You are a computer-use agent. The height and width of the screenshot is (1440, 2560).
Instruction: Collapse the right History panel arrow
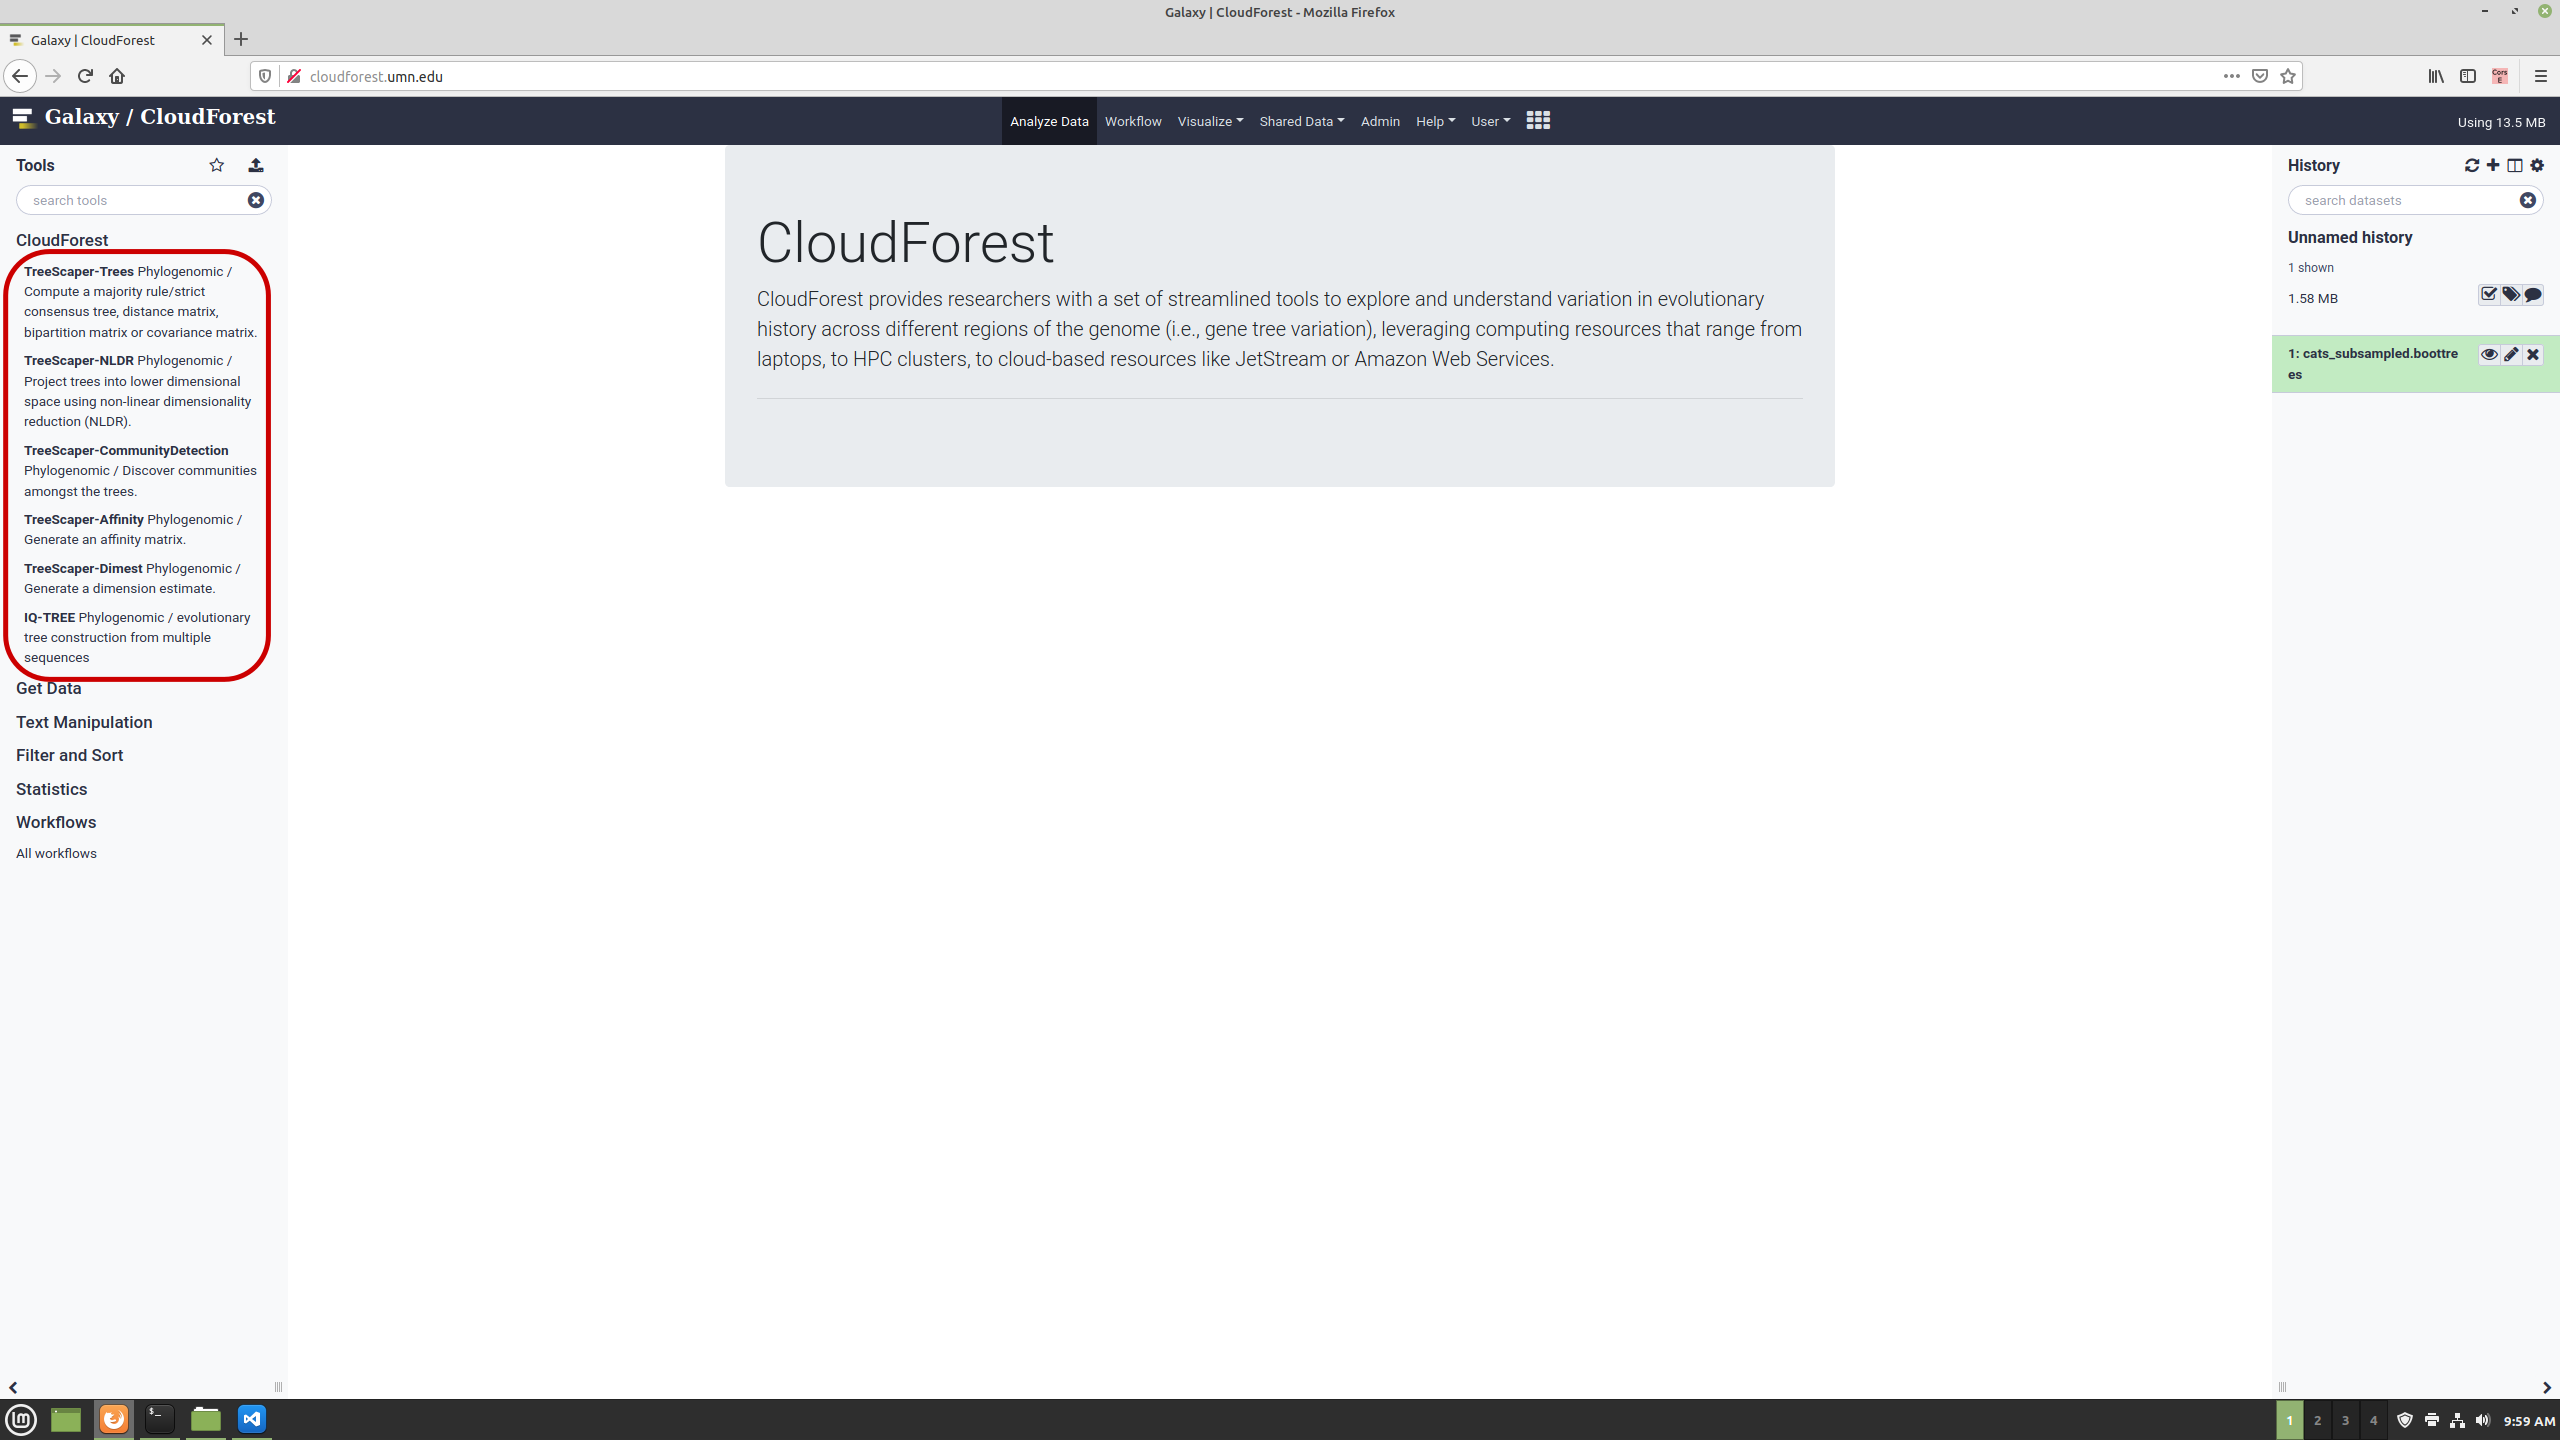(2547, 1387)
